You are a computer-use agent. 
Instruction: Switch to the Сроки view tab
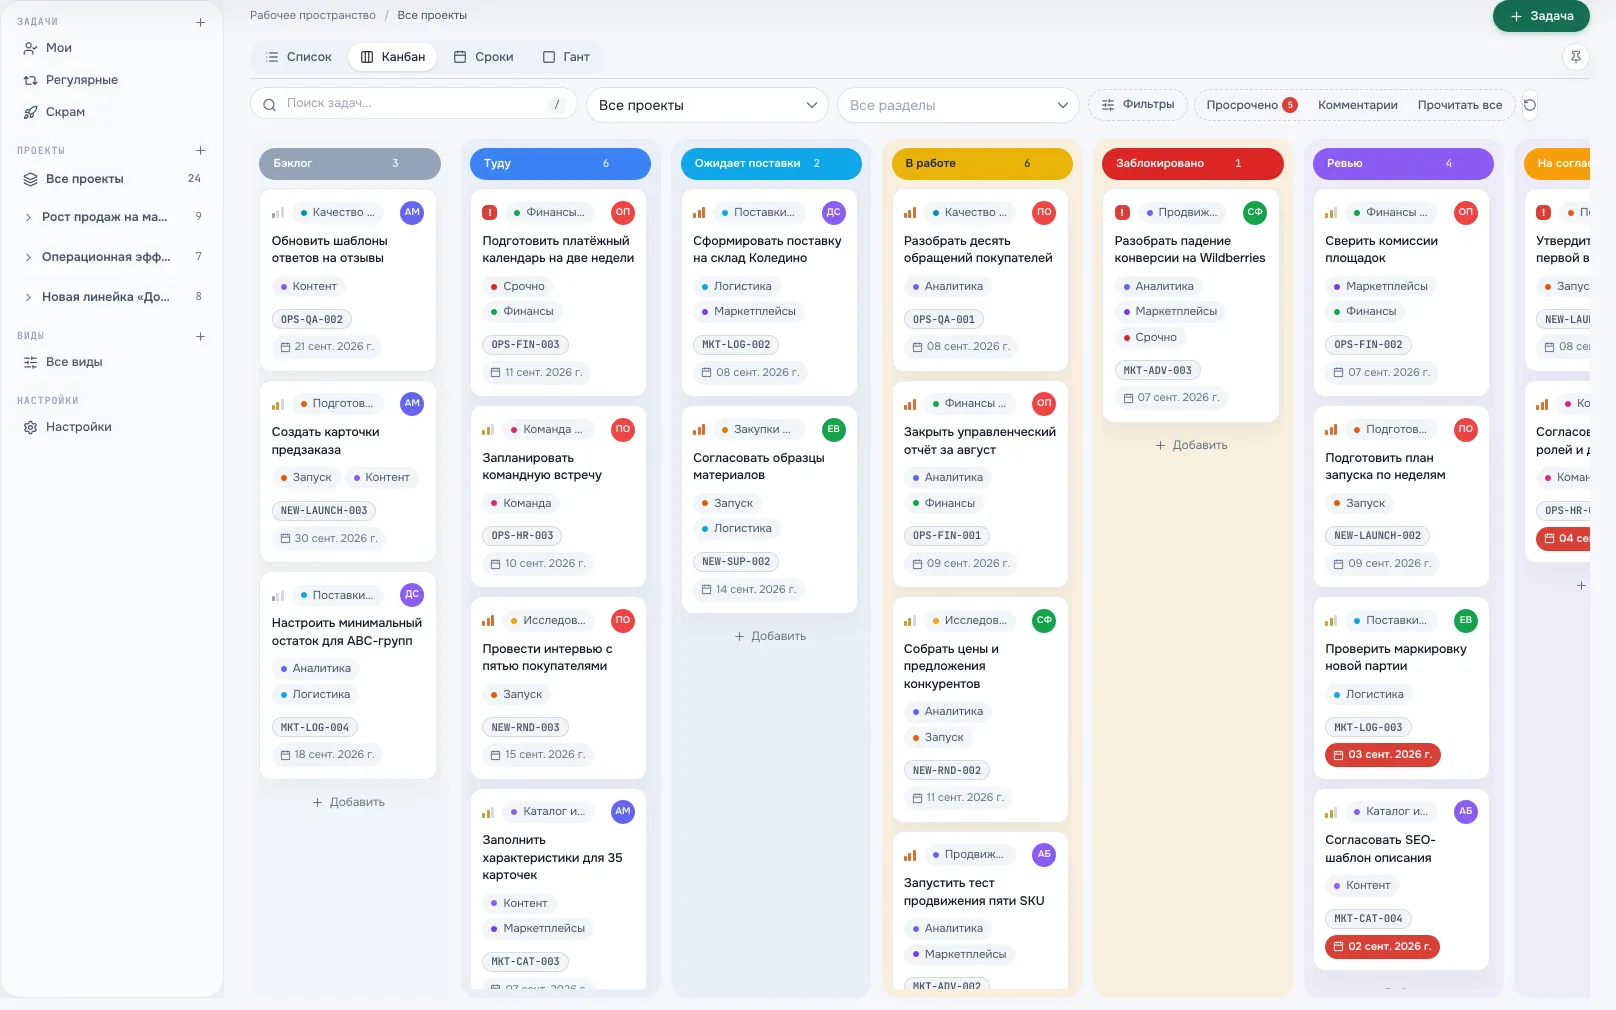coord(483,57)
